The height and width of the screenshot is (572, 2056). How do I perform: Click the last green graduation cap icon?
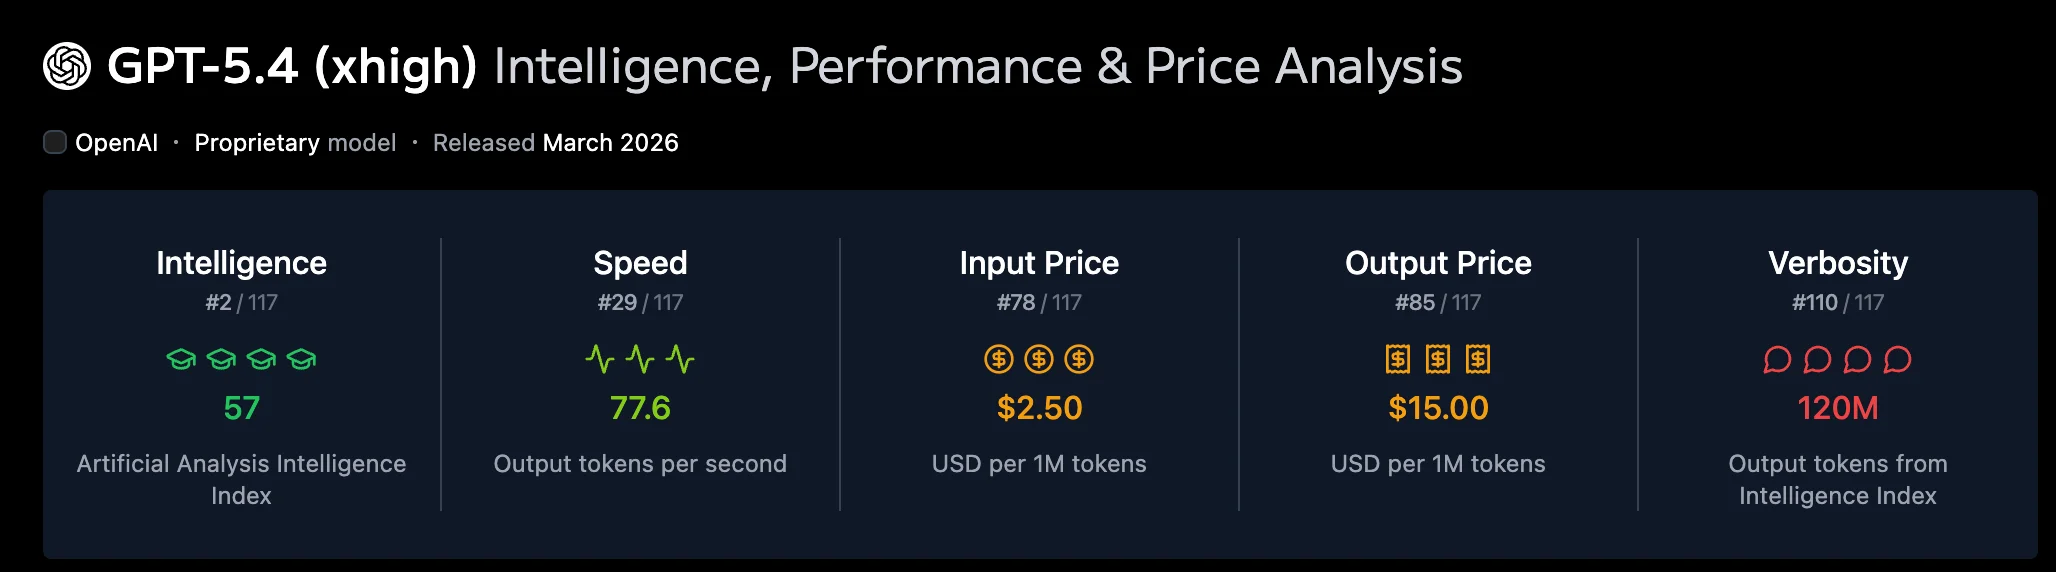coord(301,359)
